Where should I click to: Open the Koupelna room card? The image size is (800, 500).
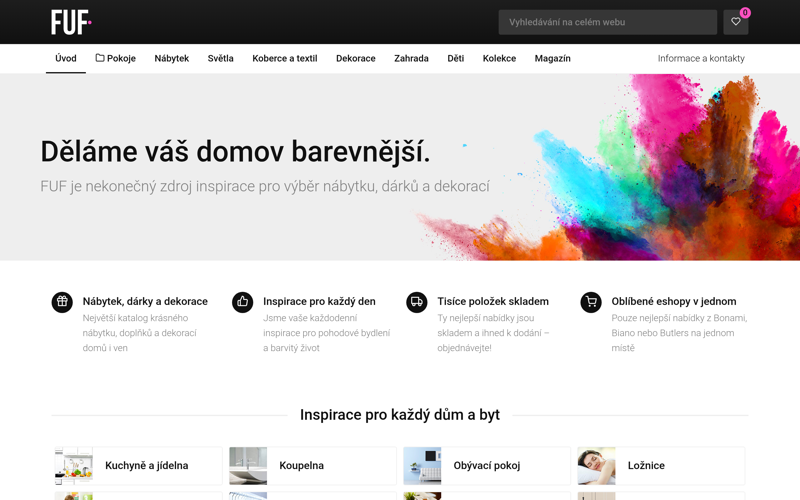click(313, 465)
